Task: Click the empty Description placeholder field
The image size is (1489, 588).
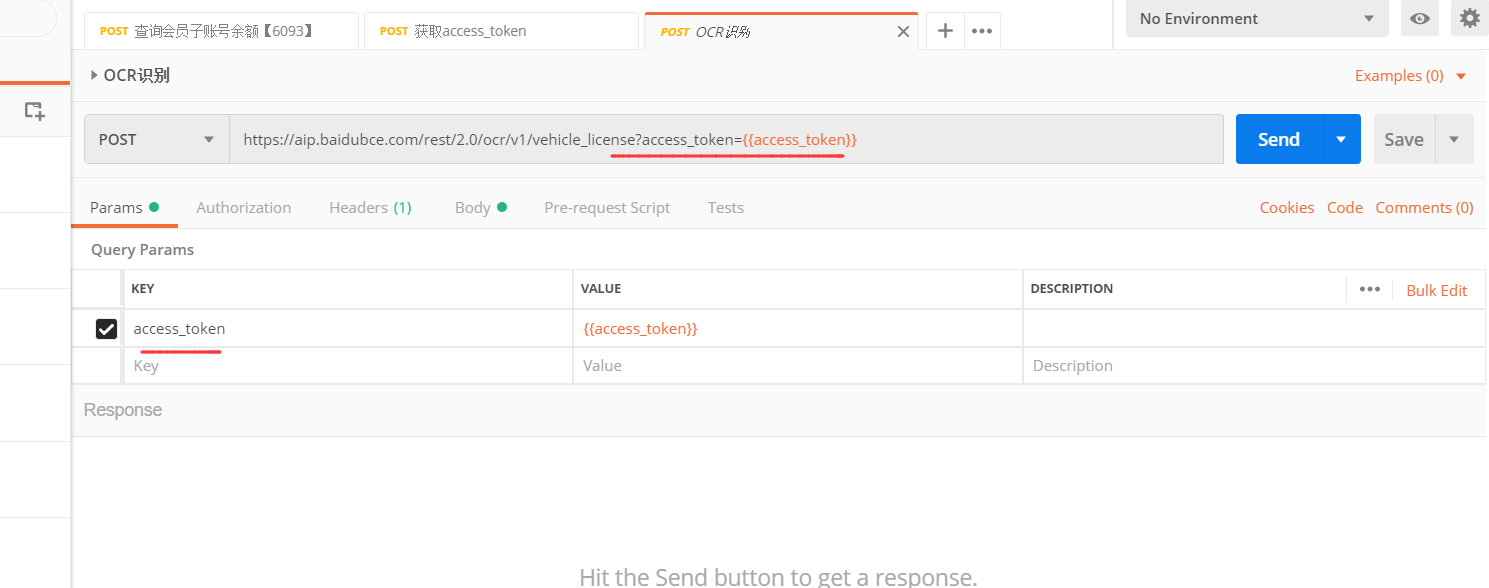Action: [1254, 366]
